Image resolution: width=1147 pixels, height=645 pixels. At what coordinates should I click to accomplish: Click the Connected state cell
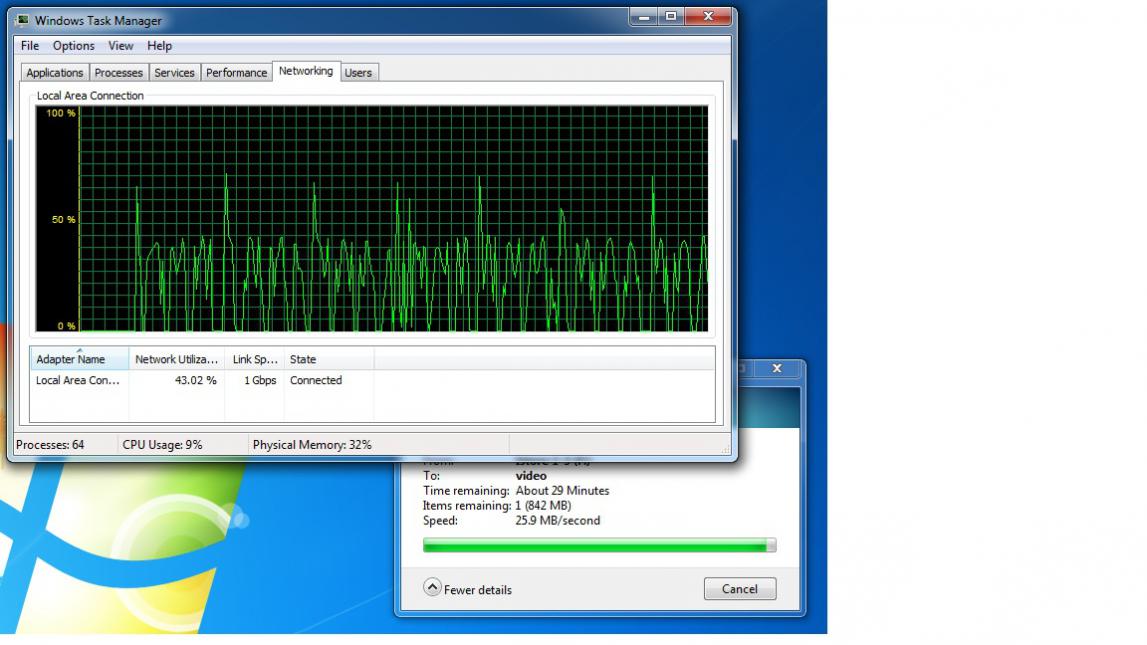(316, 380)
